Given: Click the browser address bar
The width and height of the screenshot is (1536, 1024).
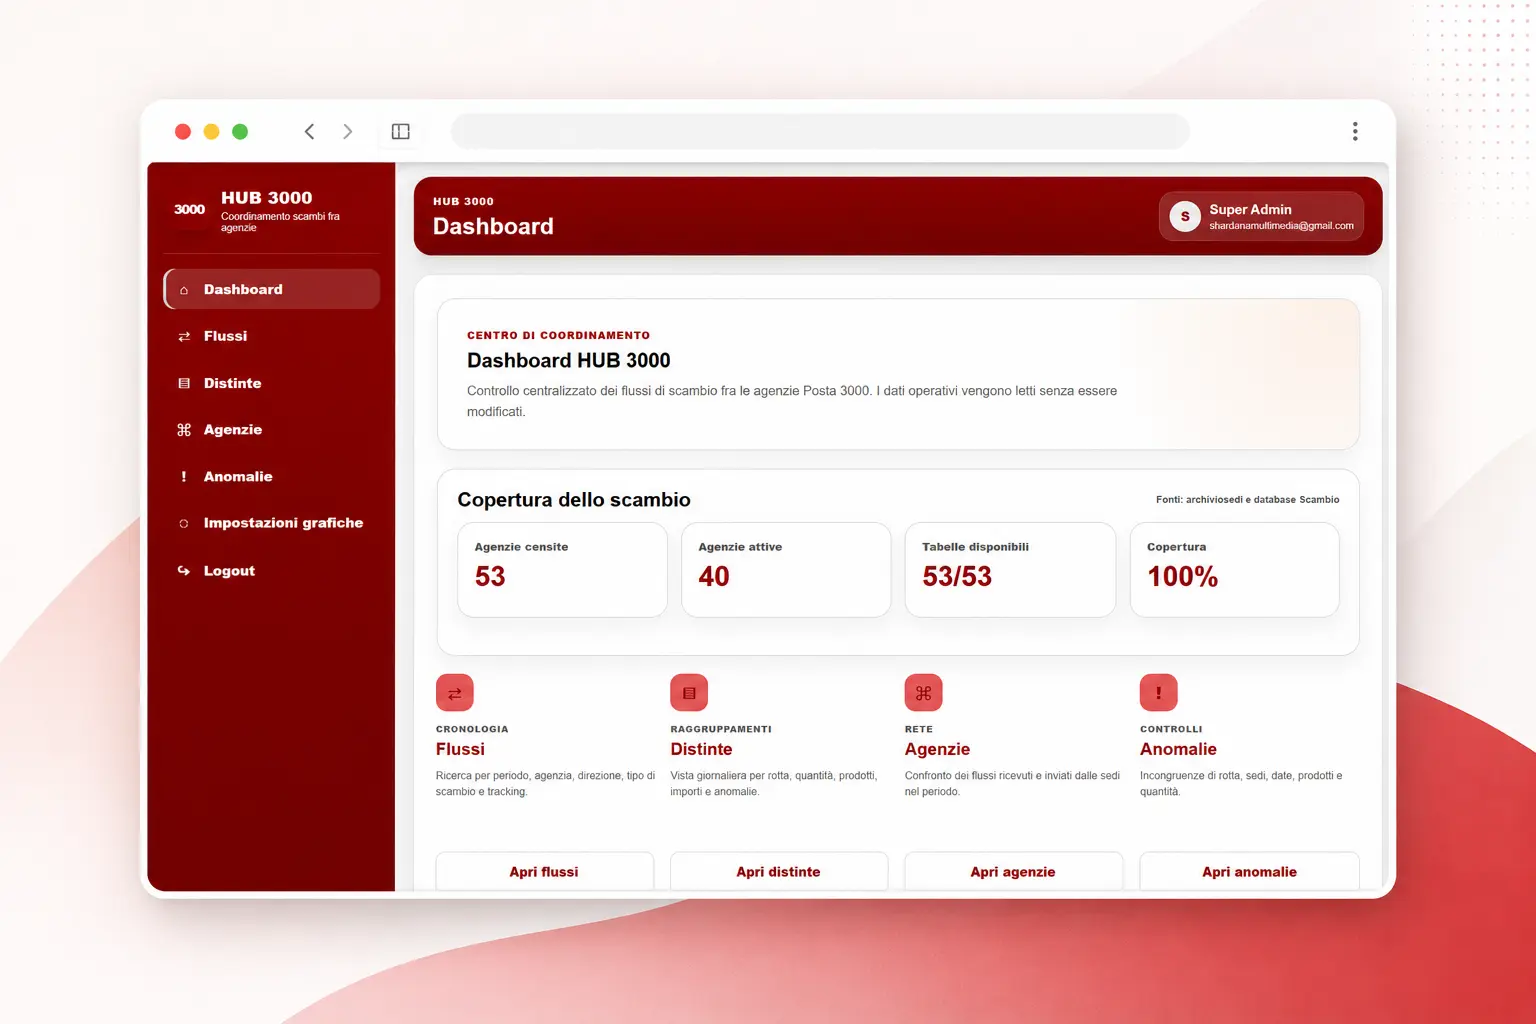Looking at the screenshot, I should pos(820,131).
